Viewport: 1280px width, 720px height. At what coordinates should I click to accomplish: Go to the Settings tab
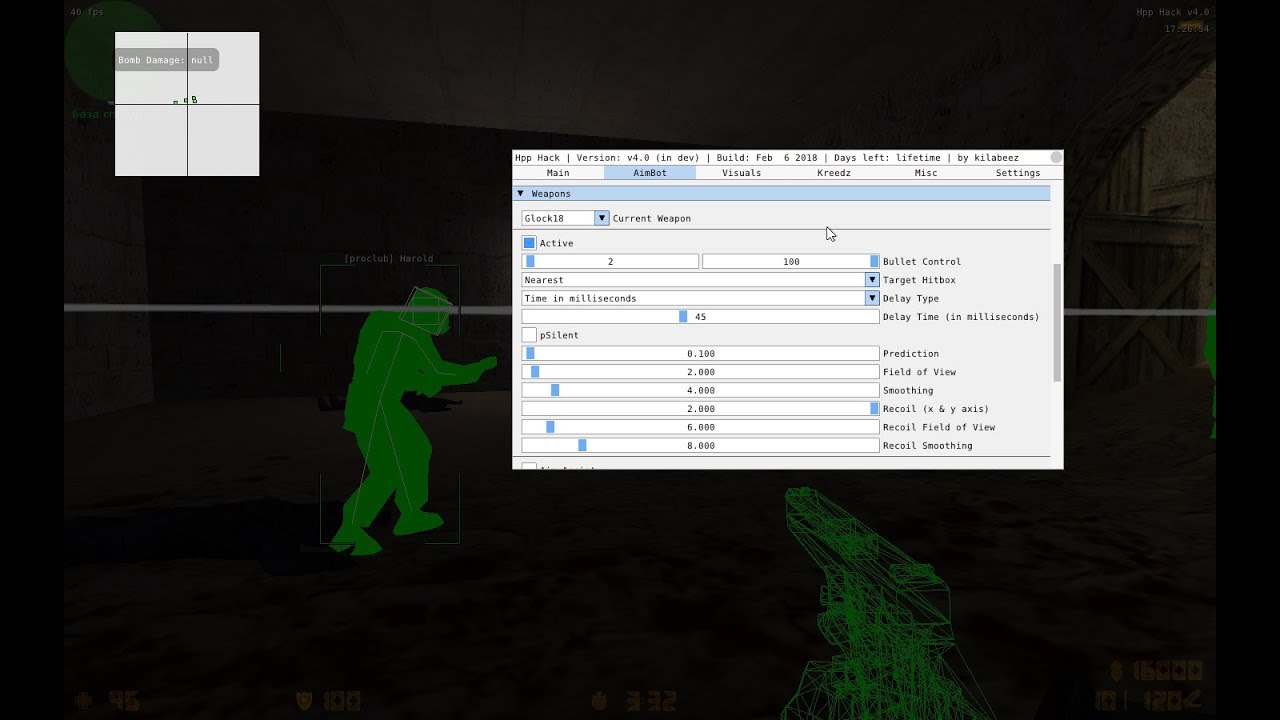coord(1018,173)
